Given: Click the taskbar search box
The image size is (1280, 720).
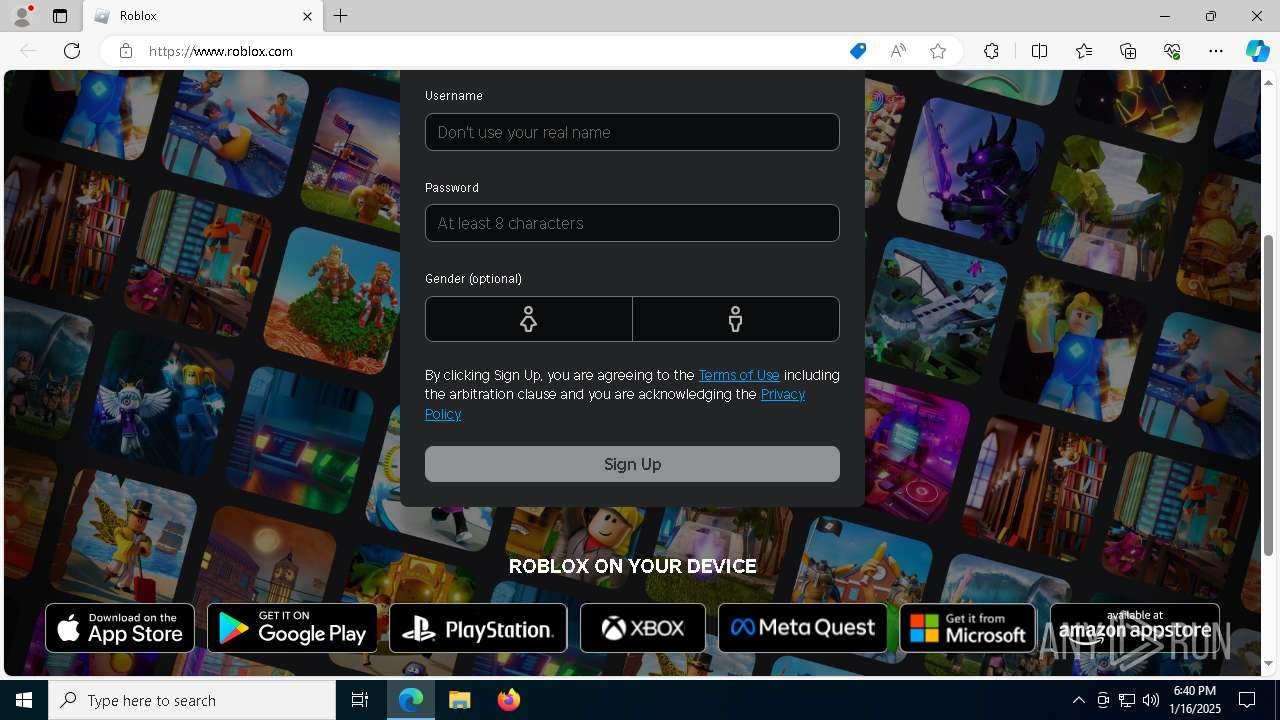Looking at the screenshot, I should point(192,700).
